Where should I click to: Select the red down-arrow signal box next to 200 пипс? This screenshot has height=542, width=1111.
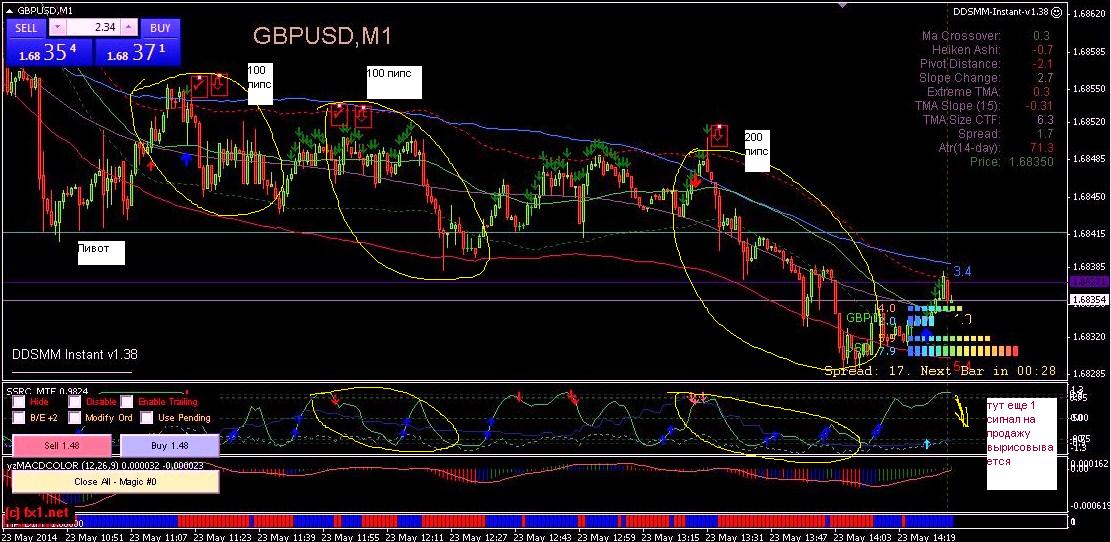(720, 135)
